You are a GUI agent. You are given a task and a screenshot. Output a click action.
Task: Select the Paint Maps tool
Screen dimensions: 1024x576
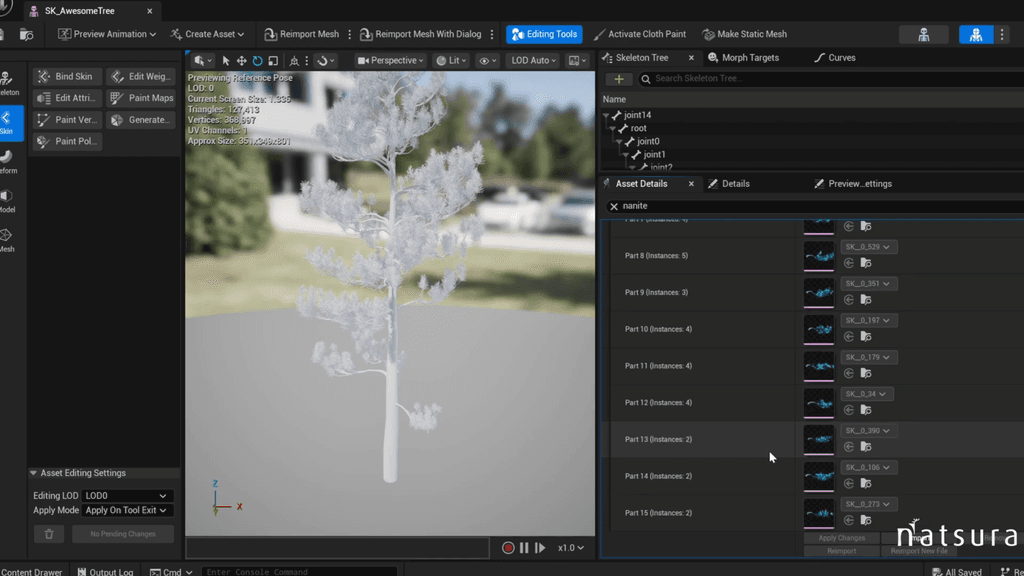click(x=142, y=97)
